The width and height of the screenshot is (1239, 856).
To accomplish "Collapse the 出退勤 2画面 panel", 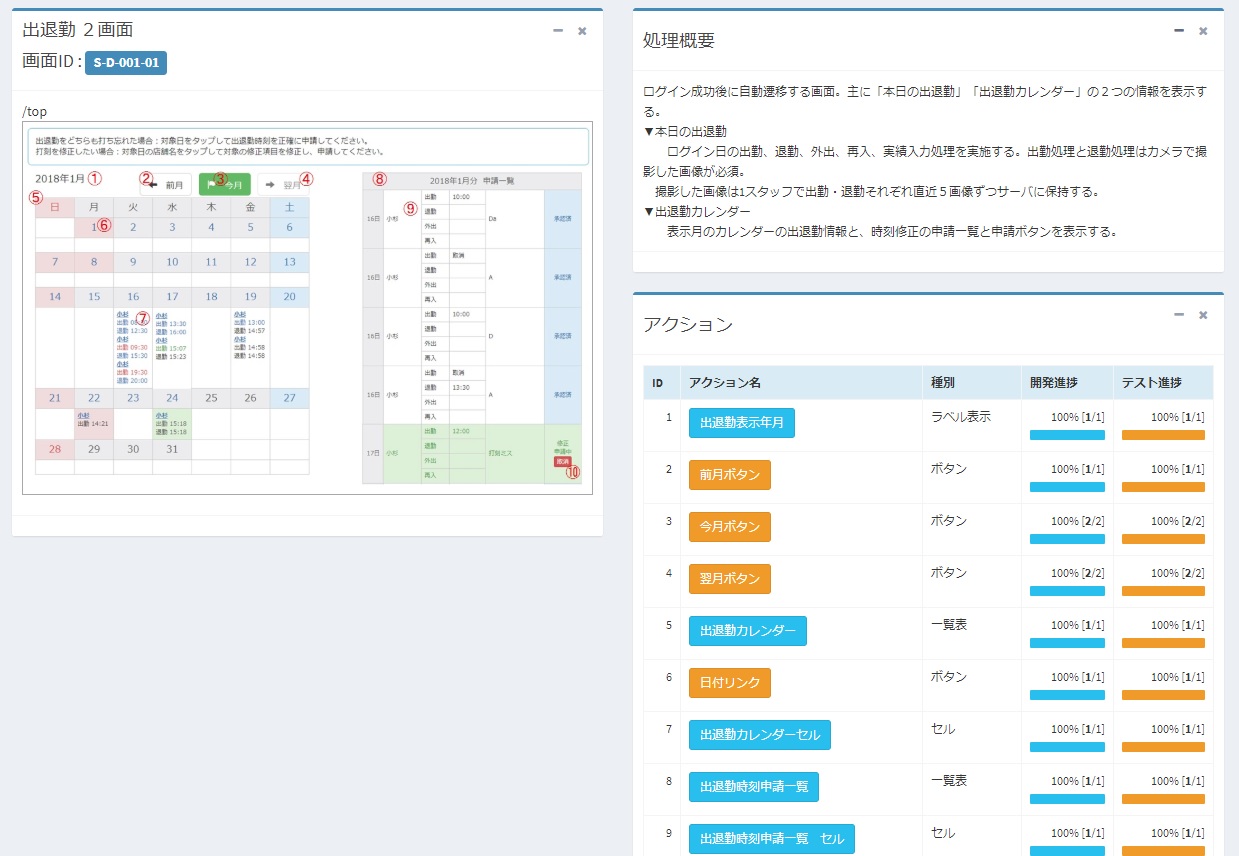I will click(558, 31).
